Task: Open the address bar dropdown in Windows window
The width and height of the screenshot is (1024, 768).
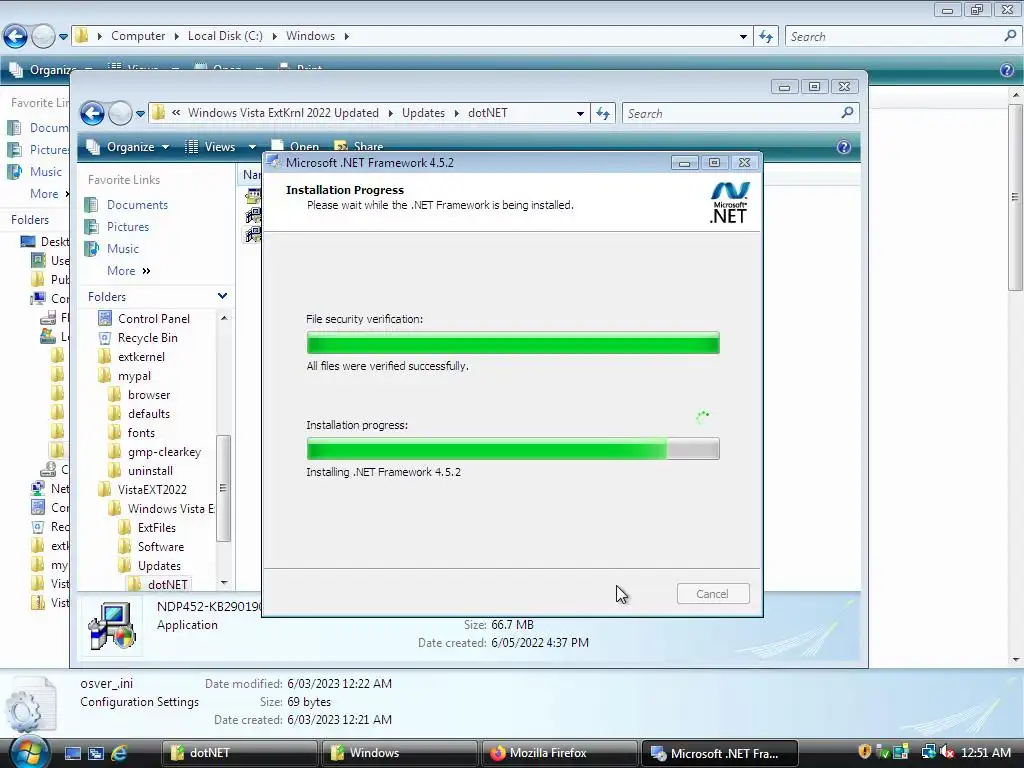Action: point(743,37)
